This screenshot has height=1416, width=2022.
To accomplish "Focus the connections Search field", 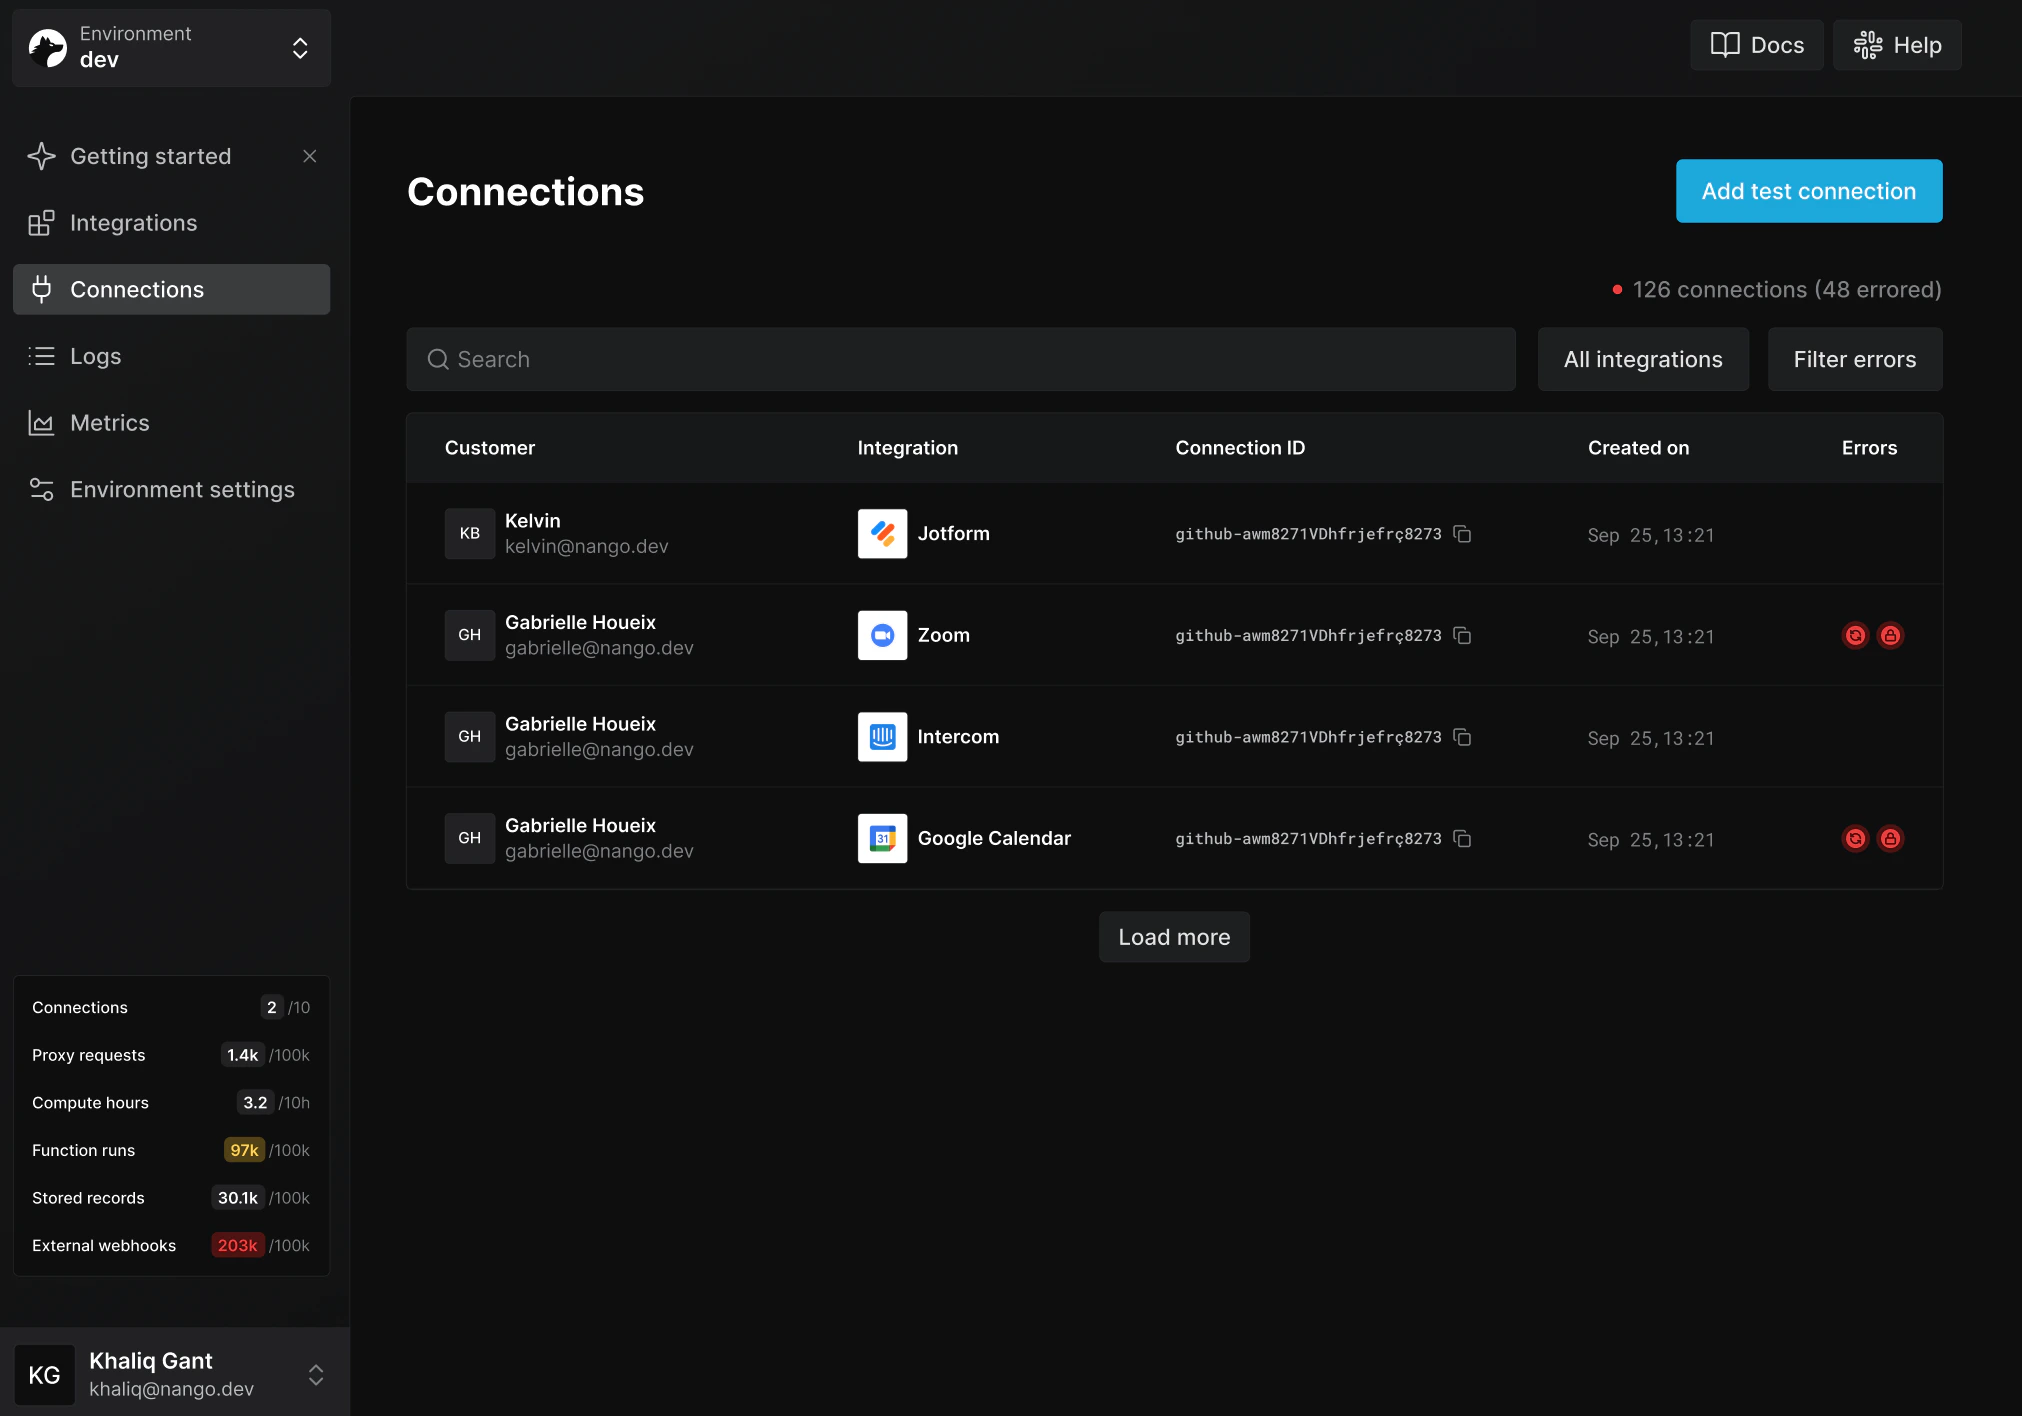I will click(960, 360).
